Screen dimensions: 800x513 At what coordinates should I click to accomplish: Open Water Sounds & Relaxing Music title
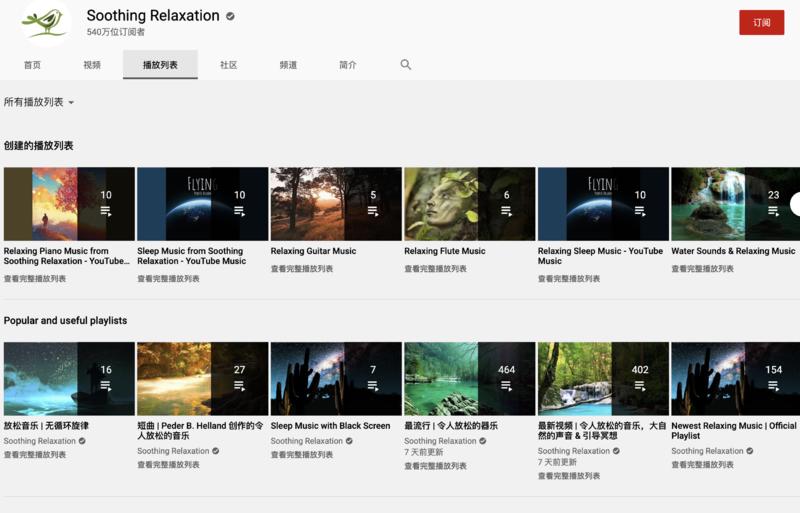click(x=733, y=251)
